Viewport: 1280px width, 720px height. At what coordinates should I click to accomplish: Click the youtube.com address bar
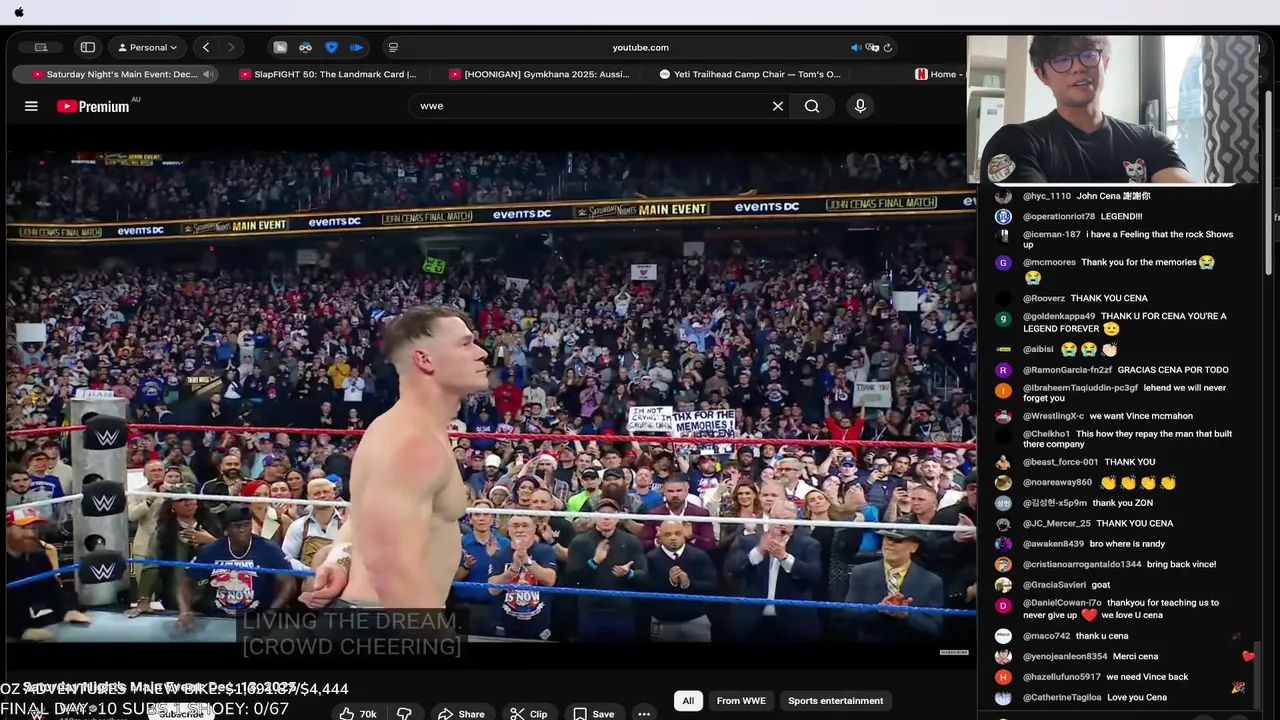[640, 47]
